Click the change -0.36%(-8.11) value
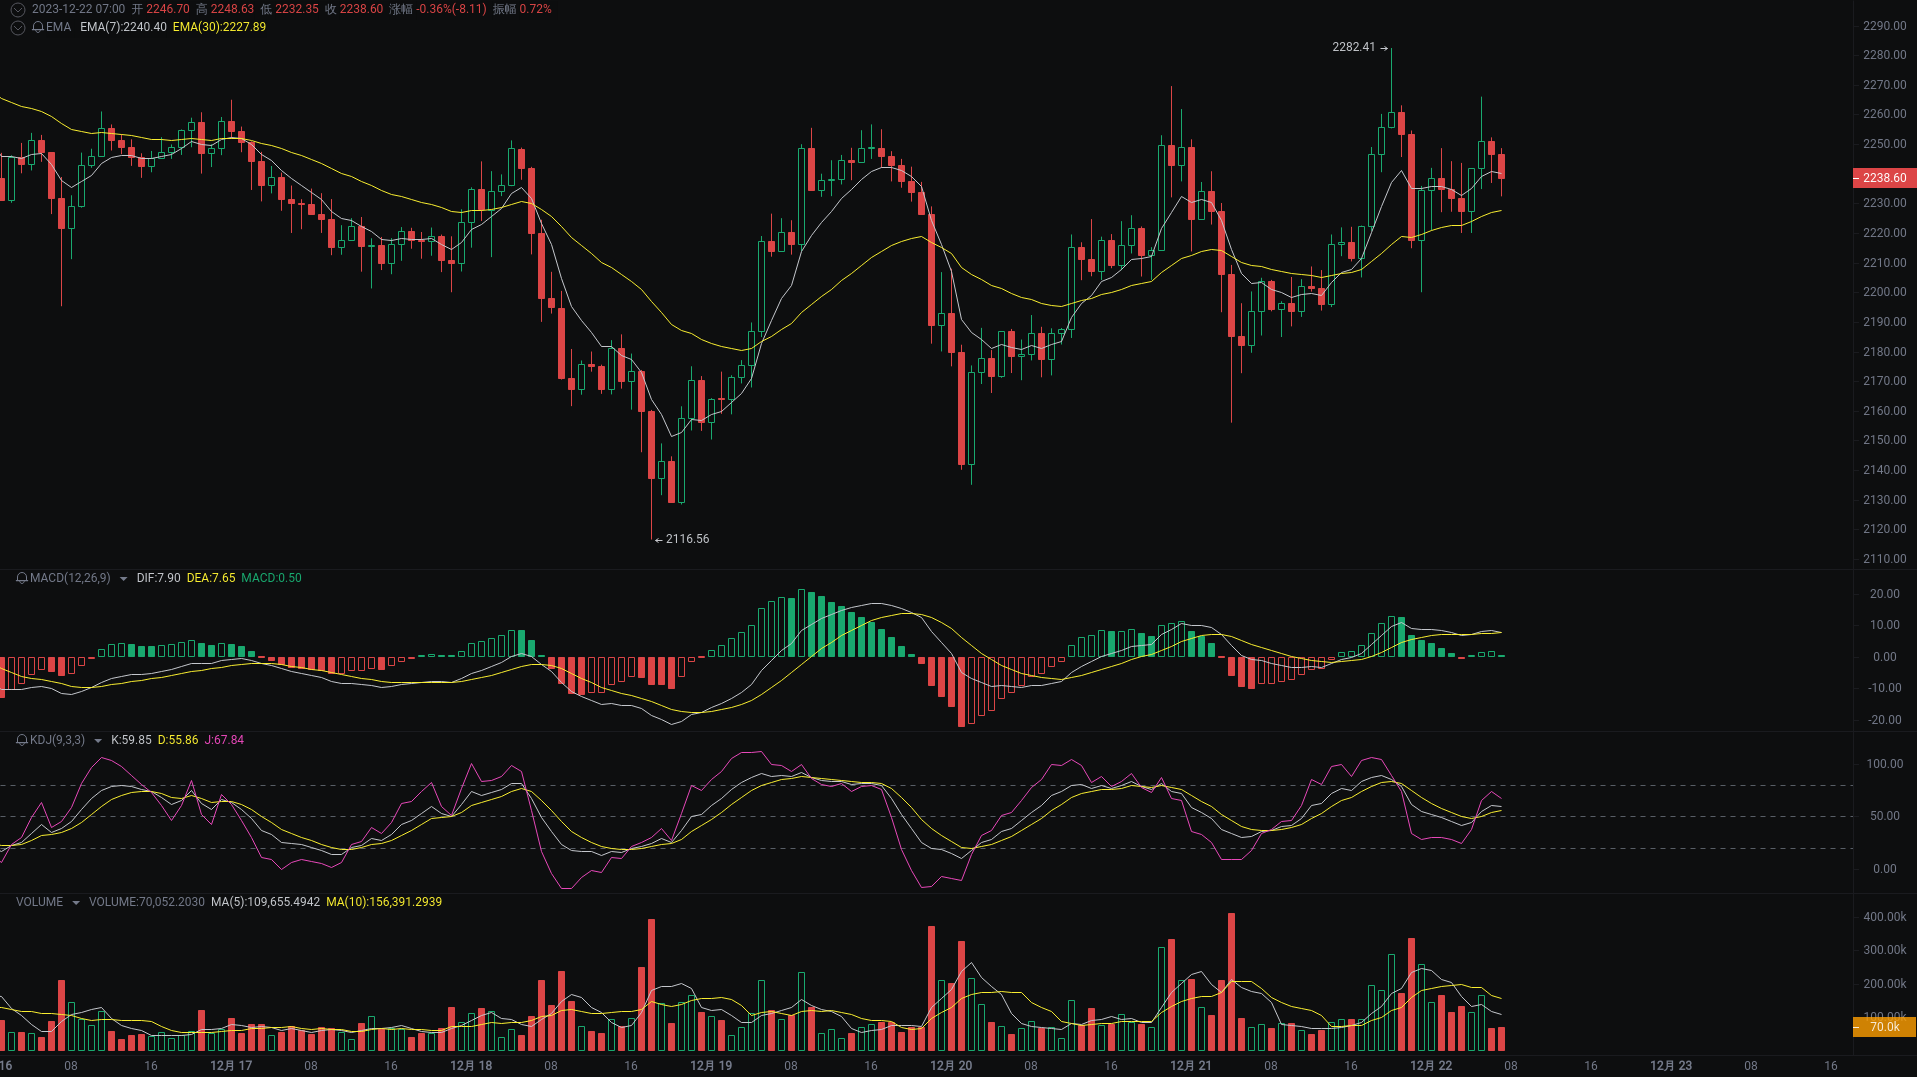This screenshot has width=1917, height=1077. click(451, 9)
